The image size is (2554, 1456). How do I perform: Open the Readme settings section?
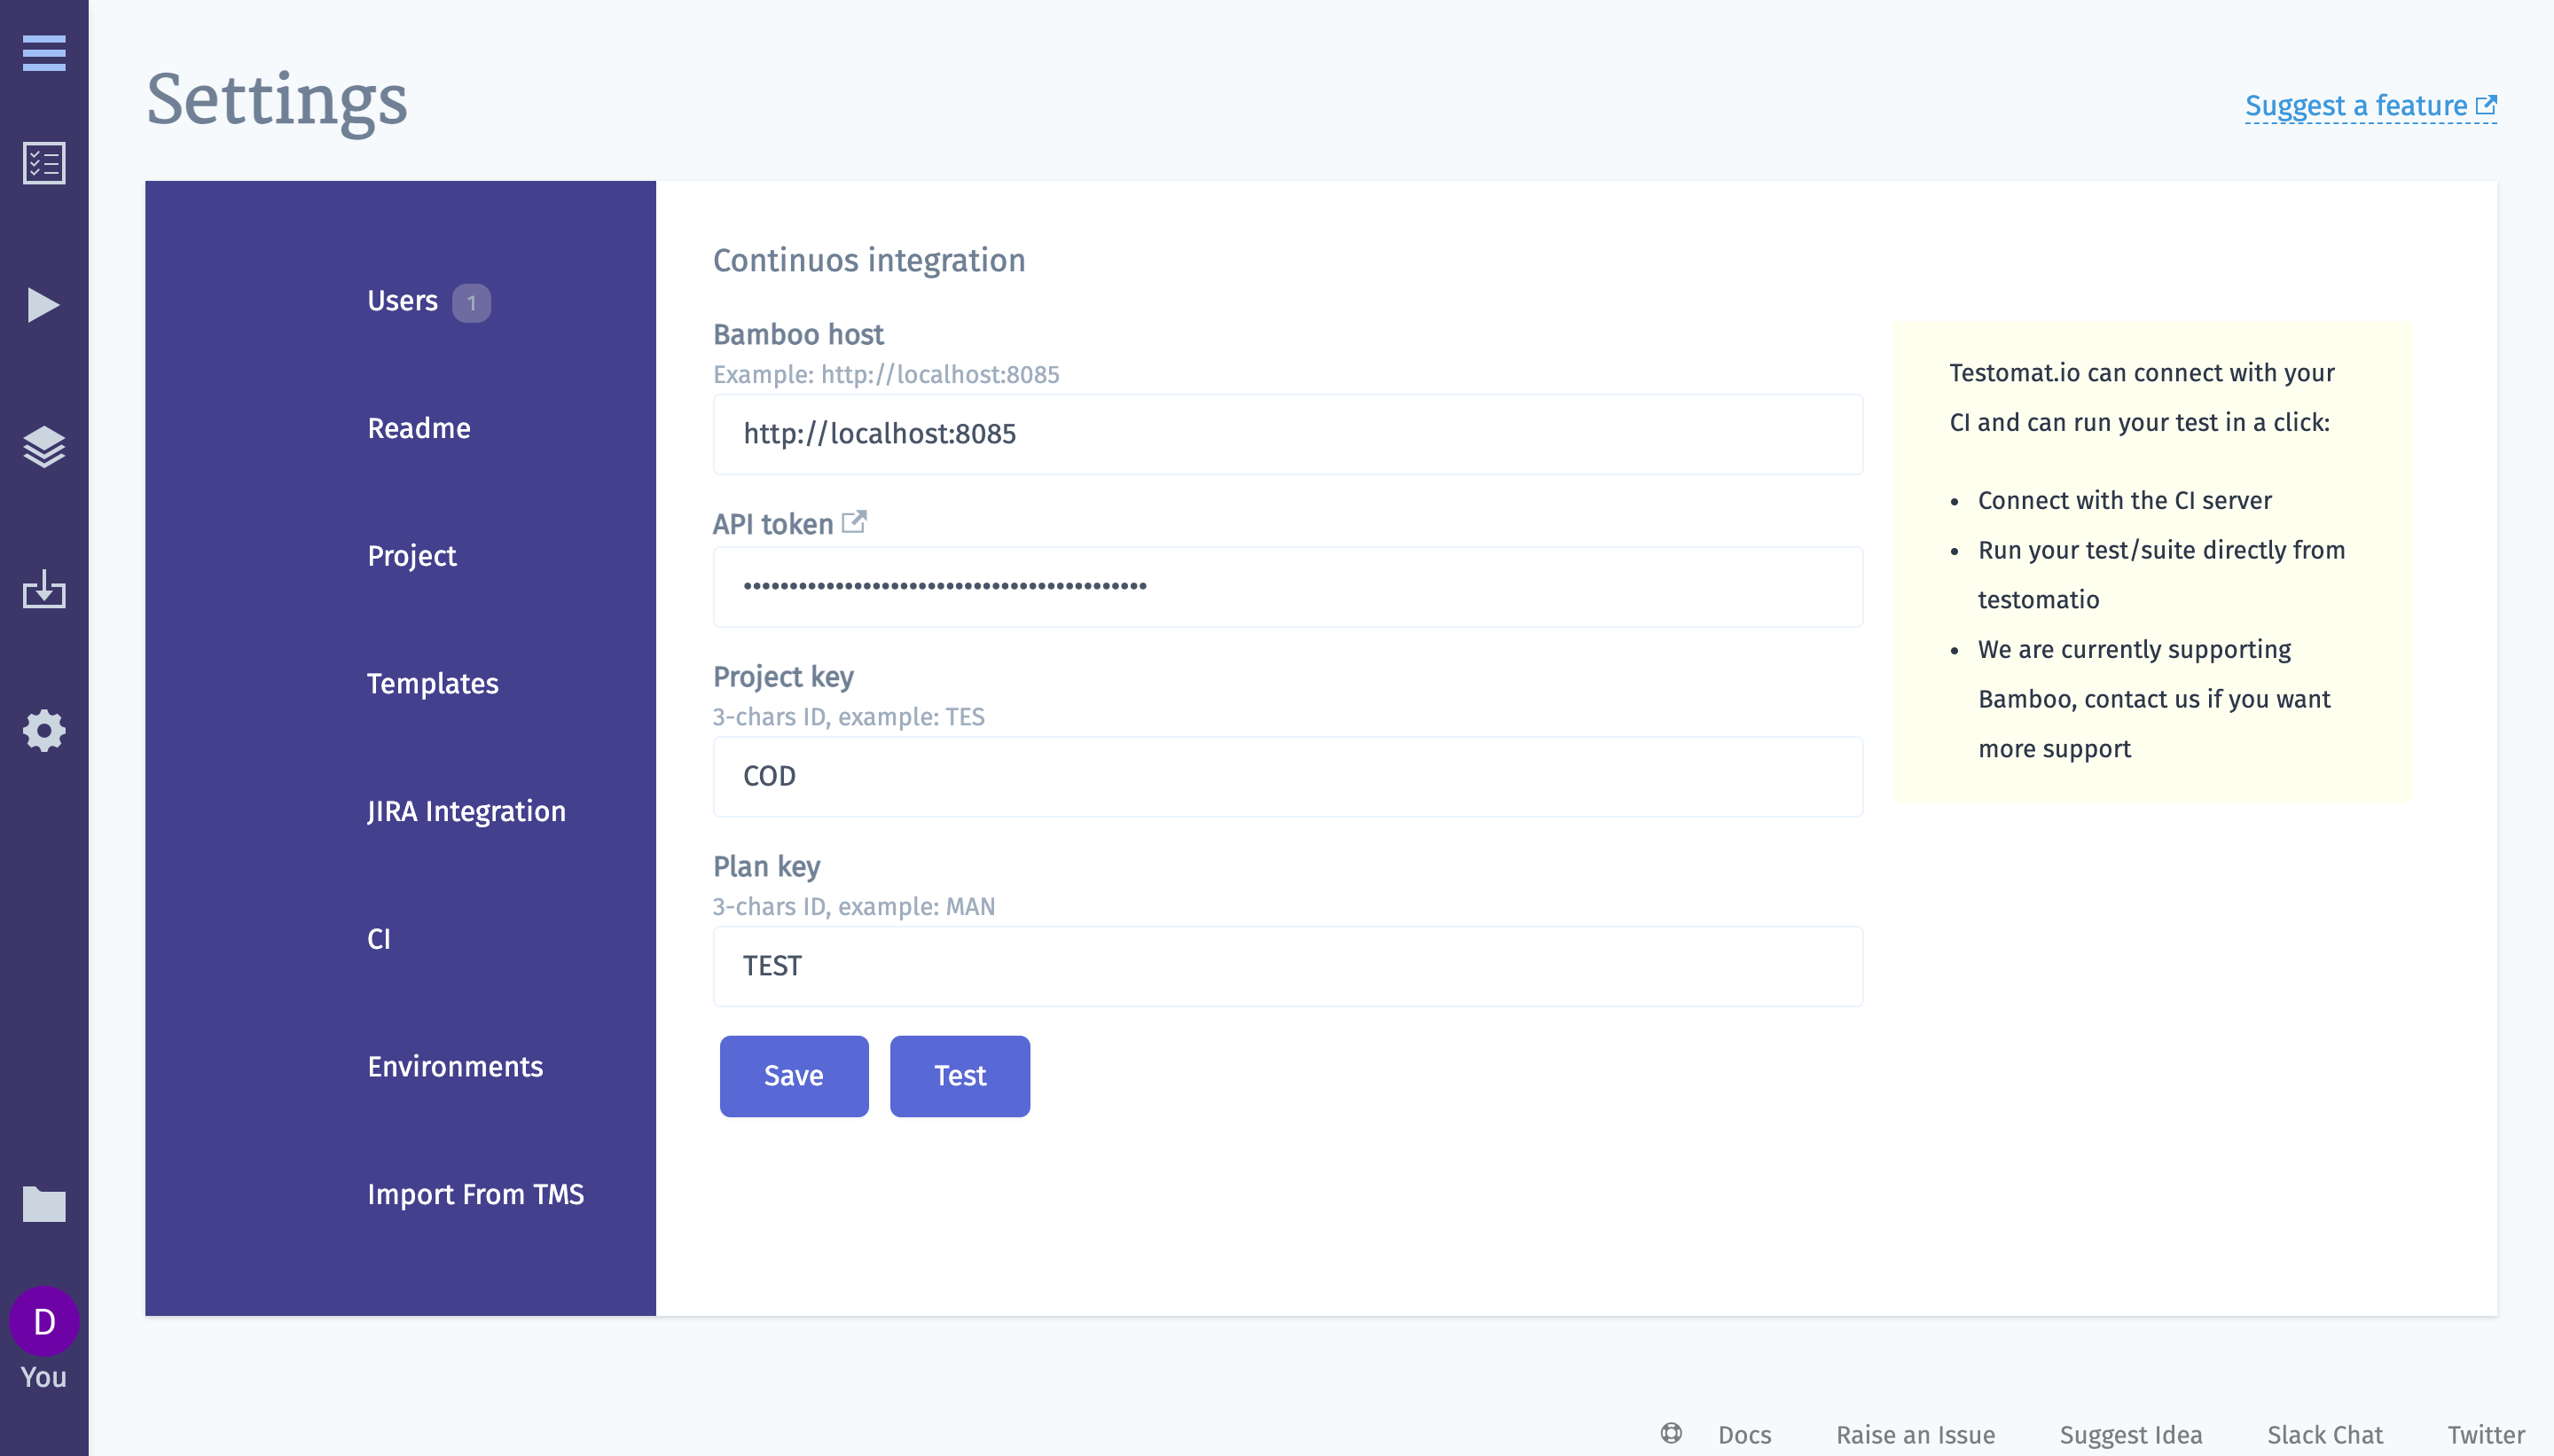(x=419, y=428)
